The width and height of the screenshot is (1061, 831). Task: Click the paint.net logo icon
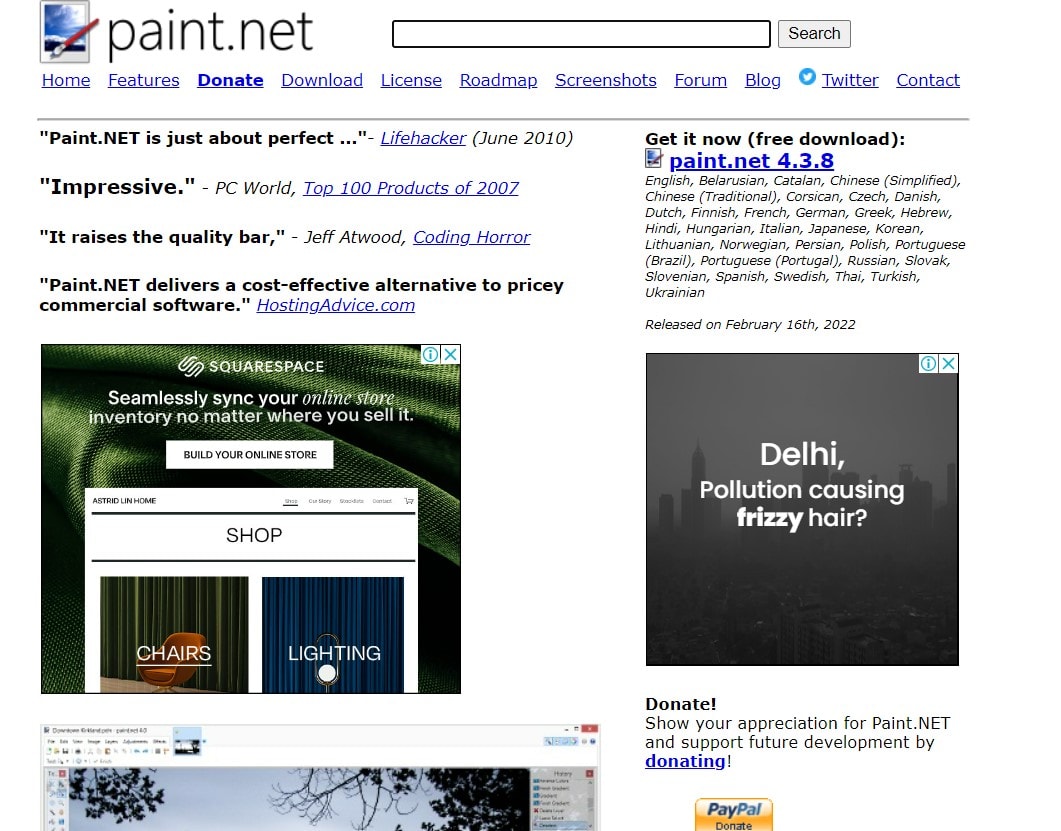(66, 32)
